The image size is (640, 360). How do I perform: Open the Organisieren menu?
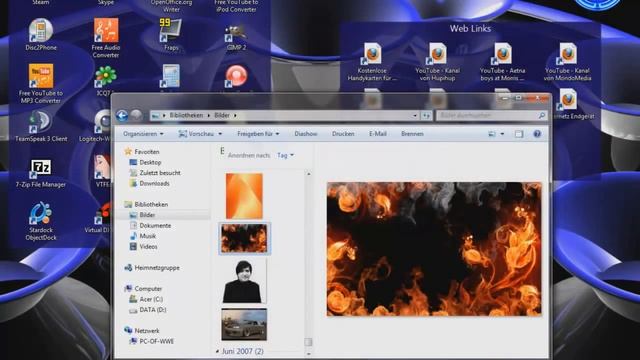click(143, 134)
